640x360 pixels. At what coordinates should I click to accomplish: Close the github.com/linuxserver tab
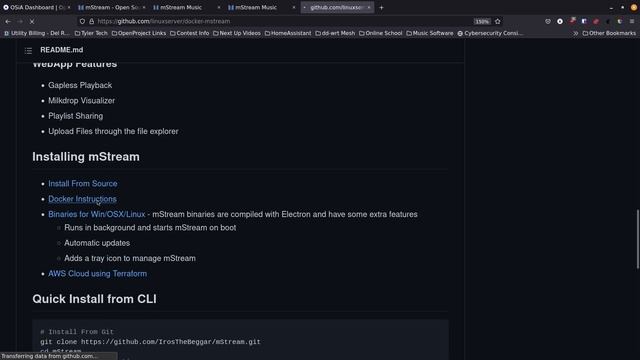point(369,7)
